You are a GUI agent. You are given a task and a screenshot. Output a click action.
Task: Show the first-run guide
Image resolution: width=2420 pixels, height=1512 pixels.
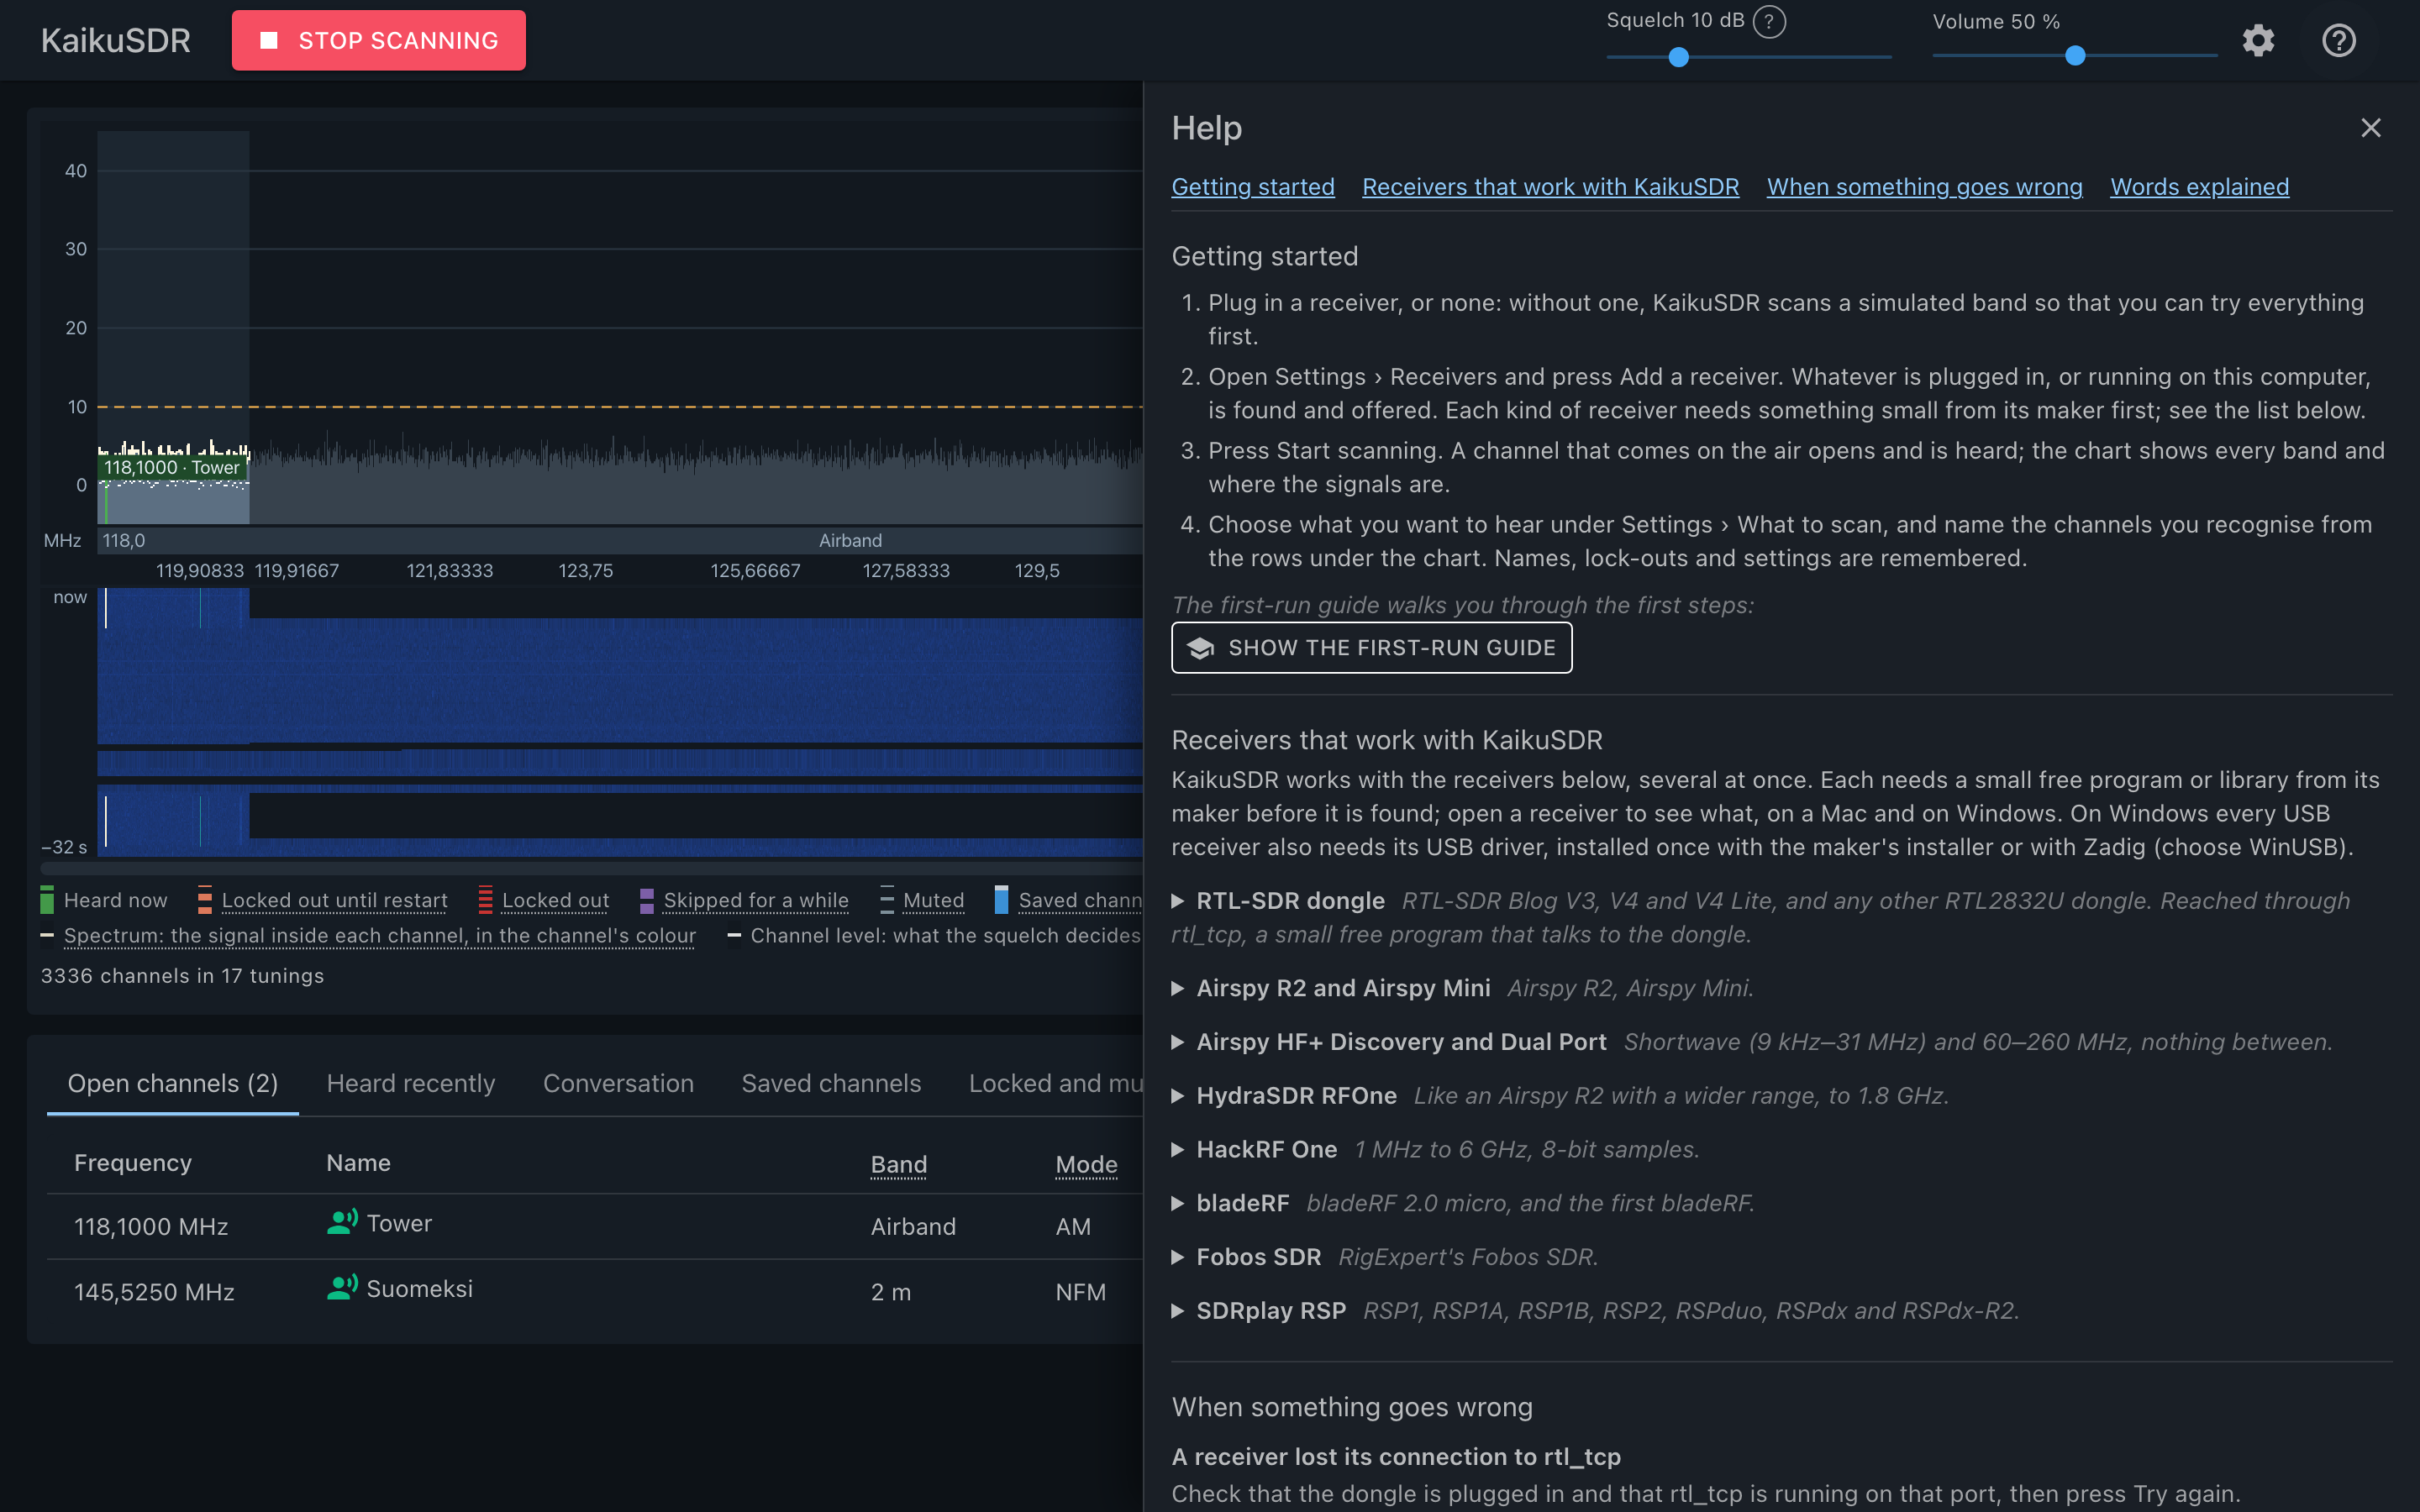coord(1371,648)
